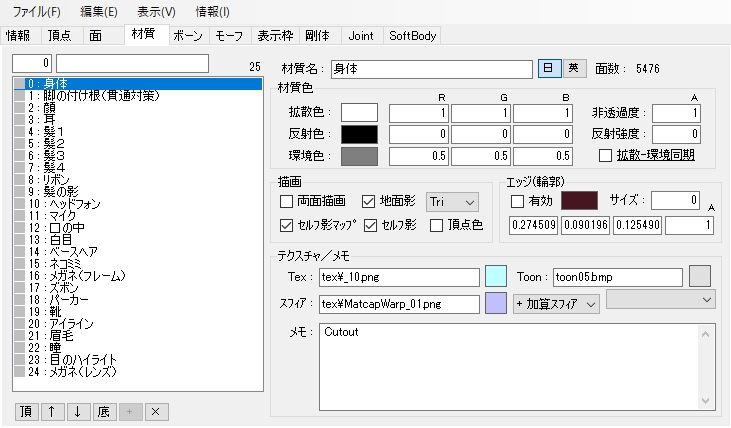The width and height of the screenshot is (731, 428).
Task: Move material to bottom with 底 button
Action: (x=103, y=412)
